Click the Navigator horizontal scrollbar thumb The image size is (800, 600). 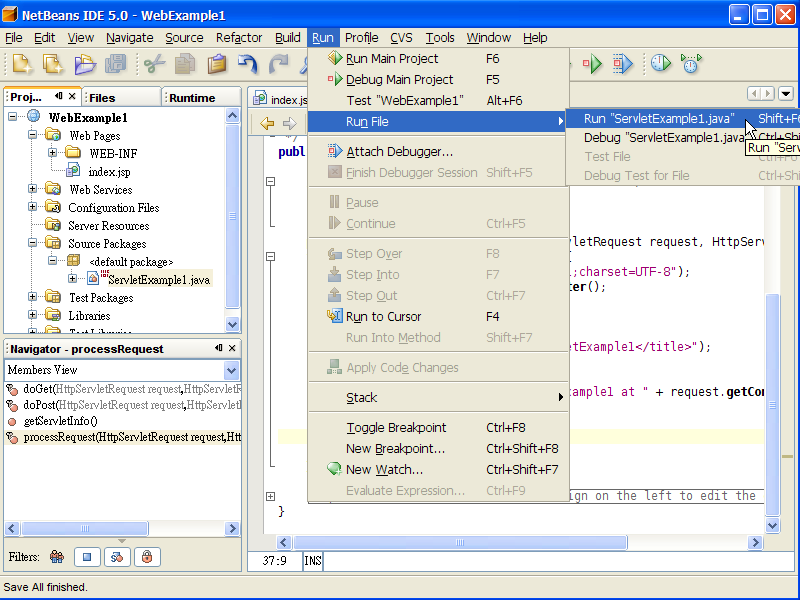click(85, 528)
